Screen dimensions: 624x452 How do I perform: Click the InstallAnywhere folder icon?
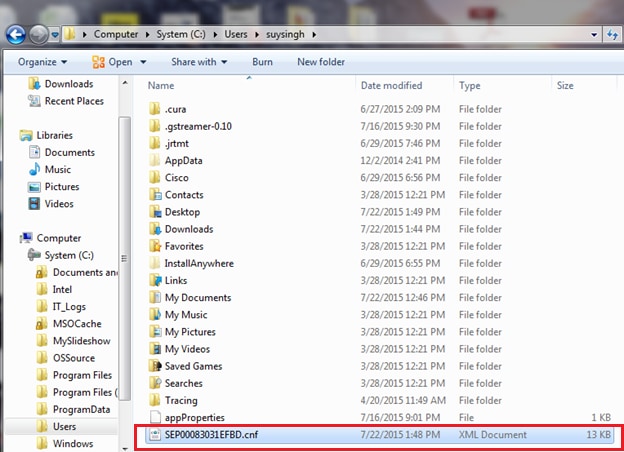[x=154, y=263]
